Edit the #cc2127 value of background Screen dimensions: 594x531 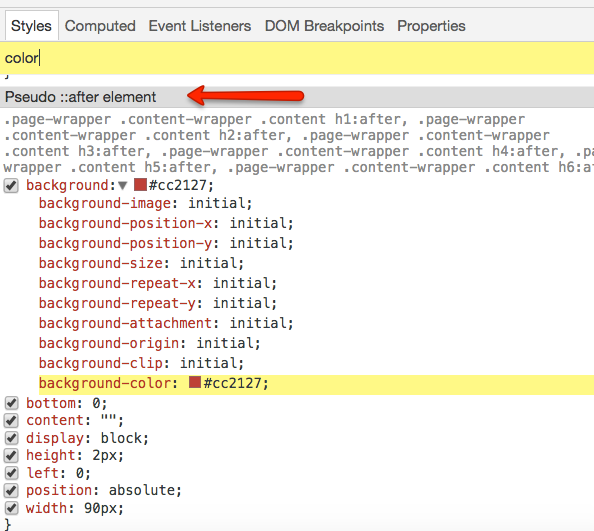(178, 185)
